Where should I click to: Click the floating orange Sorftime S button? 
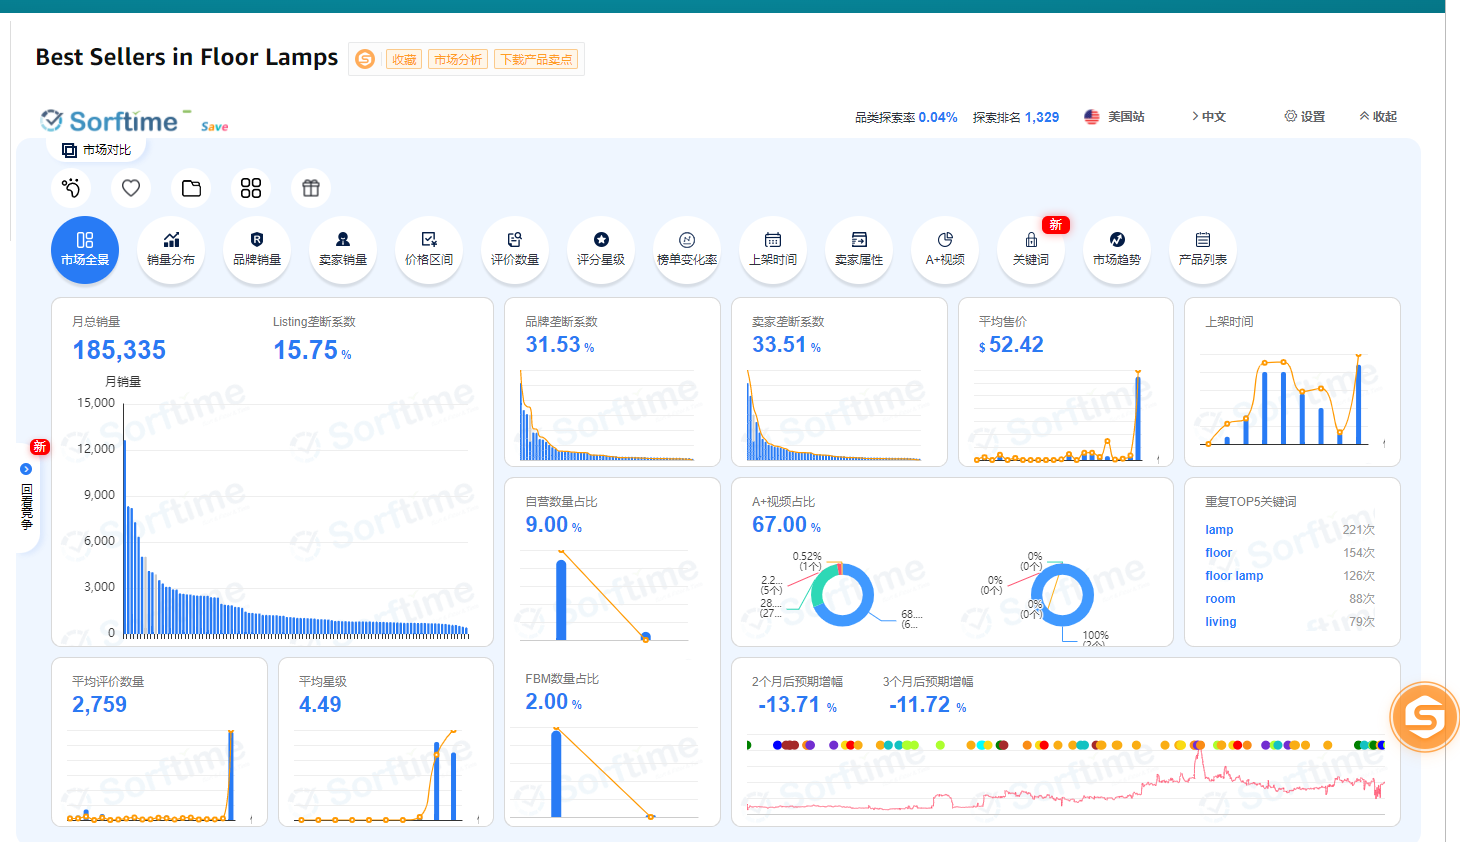pos(1424,716)
